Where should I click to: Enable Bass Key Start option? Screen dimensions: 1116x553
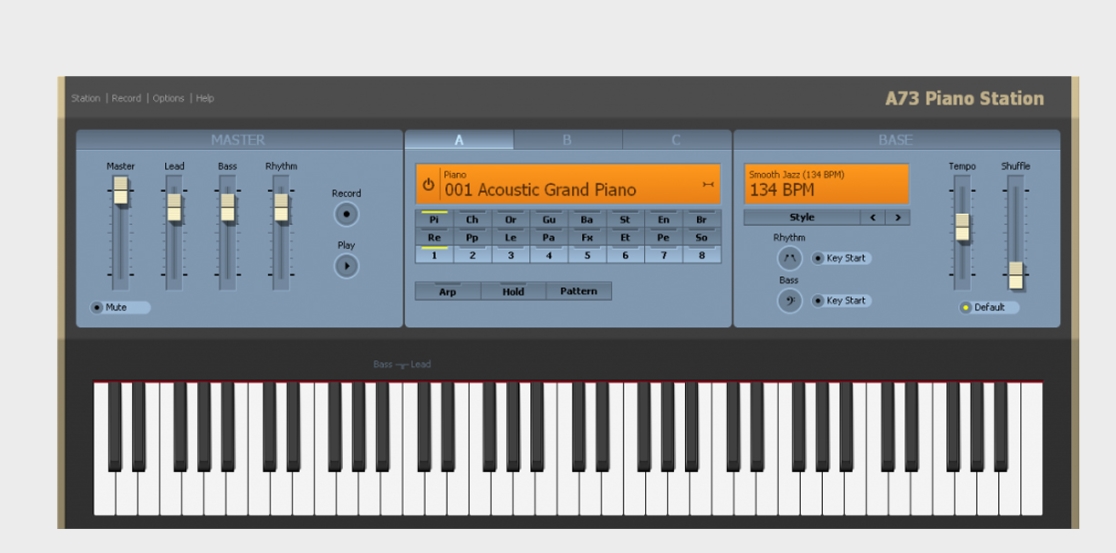click(x=841, y=300)
